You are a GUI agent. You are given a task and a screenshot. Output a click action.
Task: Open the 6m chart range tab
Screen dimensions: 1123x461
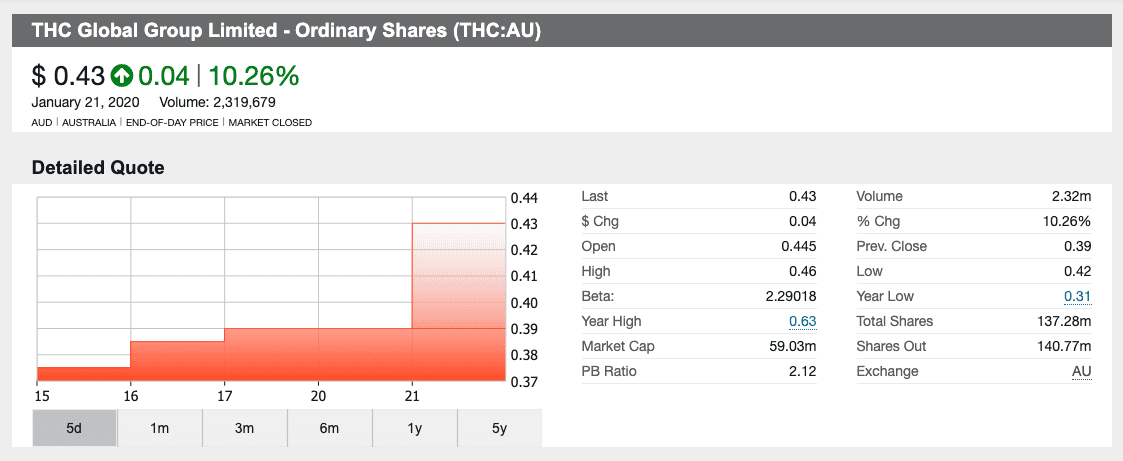pos(329,428)
